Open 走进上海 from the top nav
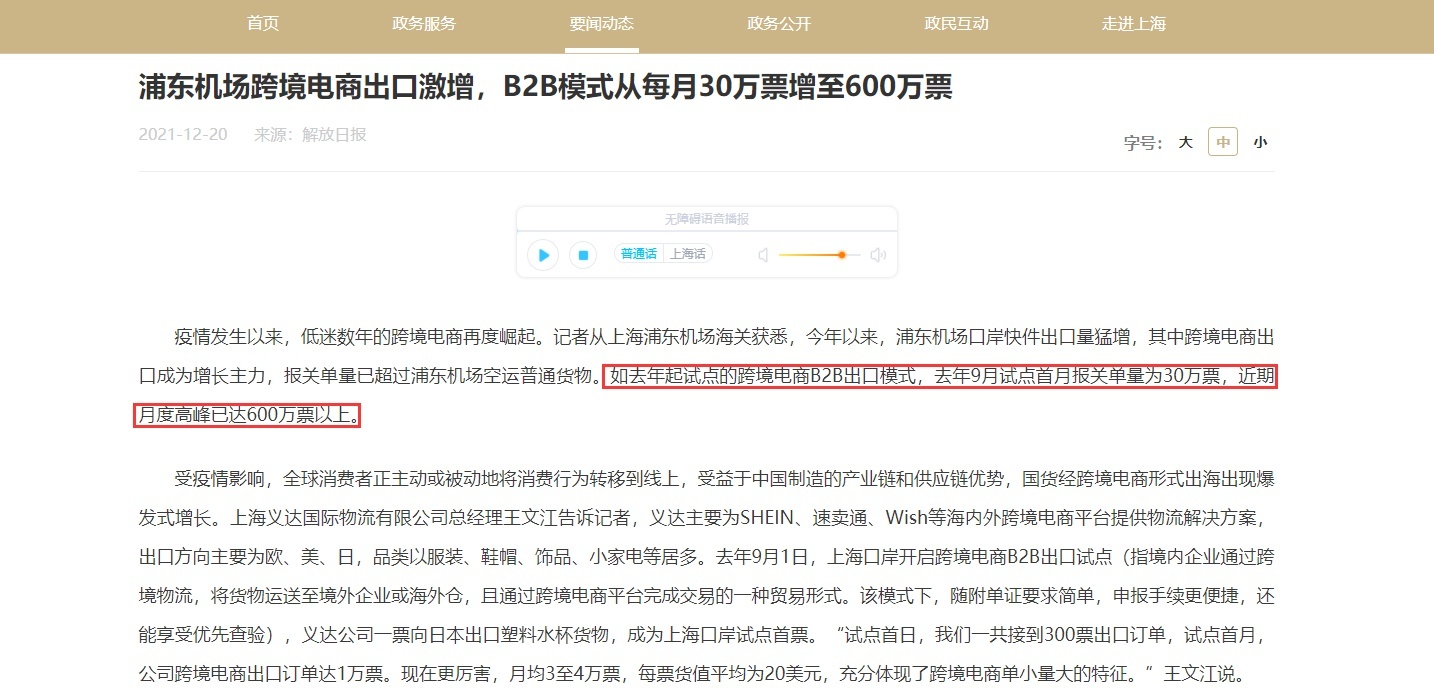 click(1134, 24)
